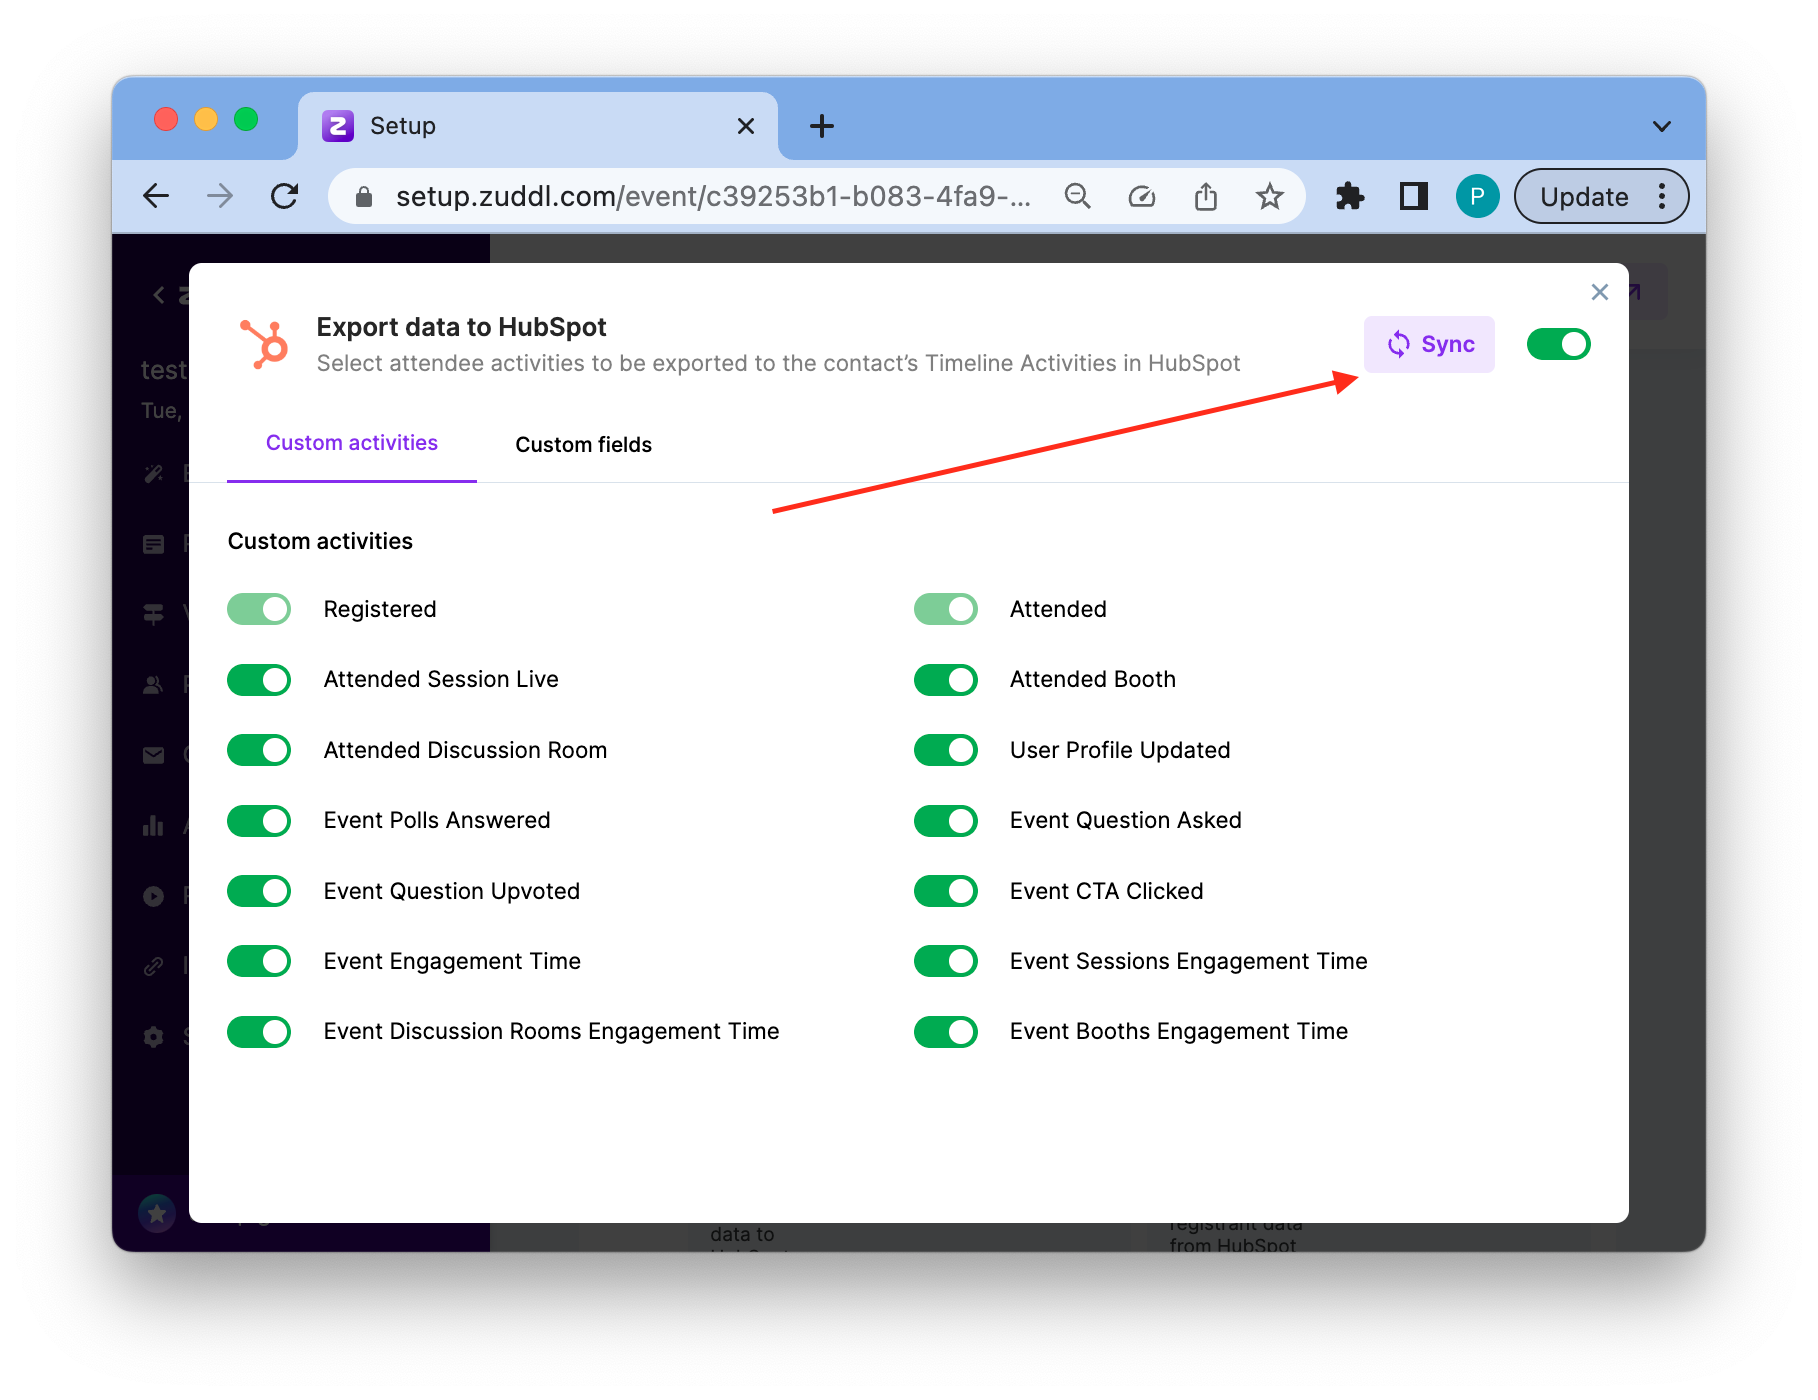Viewport: 1818px width, 1400px height.
Task: Open the play circle sidebar icon
Action: pos(153,896)
